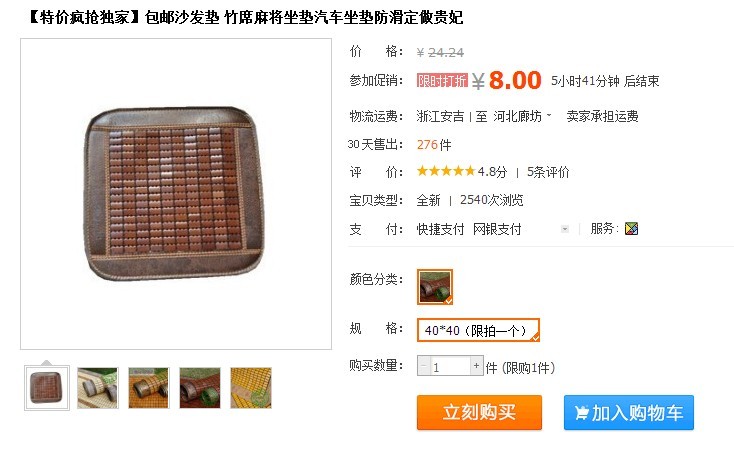Viewport: 734px width, 451px height.
Task: Click the 立刻购买 buy now button
Action: click(479, 413)
